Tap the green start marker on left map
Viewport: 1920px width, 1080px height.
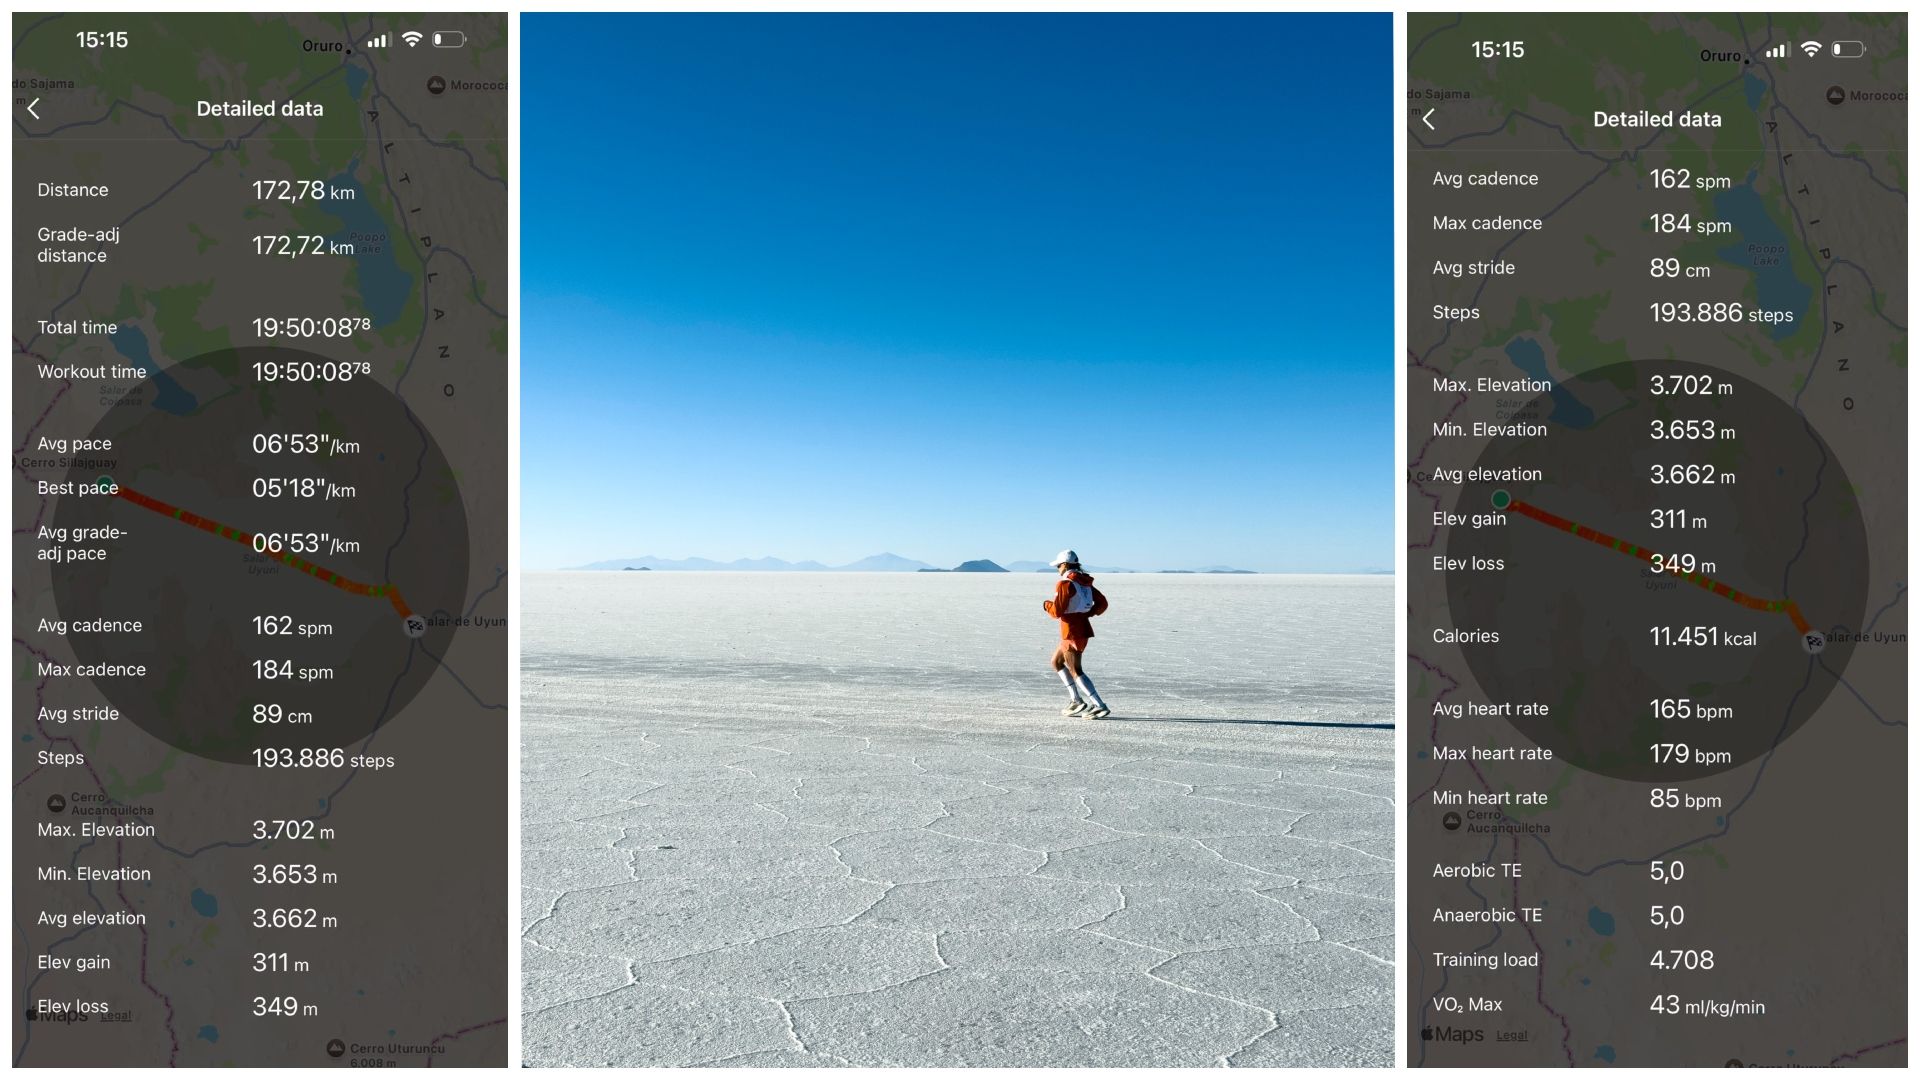click(x=105, y=485)
